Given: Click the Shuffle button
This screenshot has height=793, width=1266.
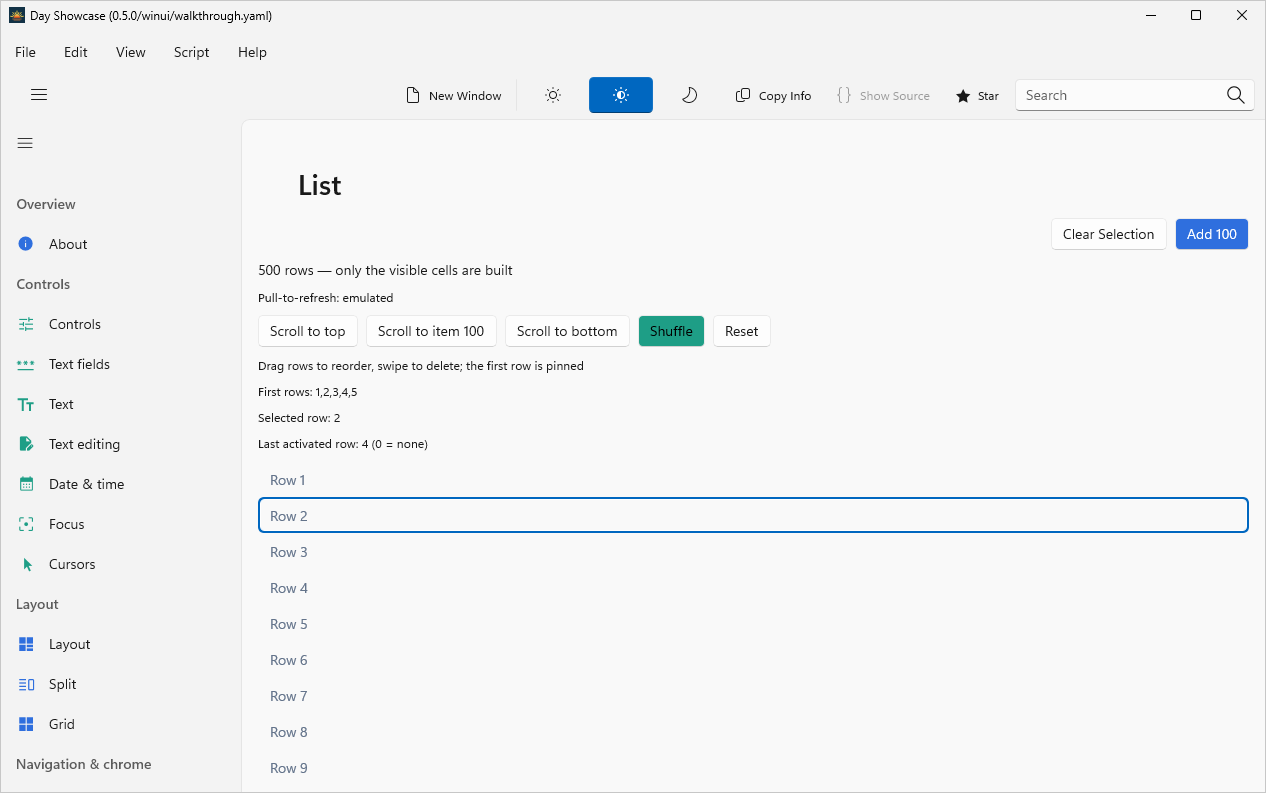Looking at the screenshot, I should click(x=671, y=331).
